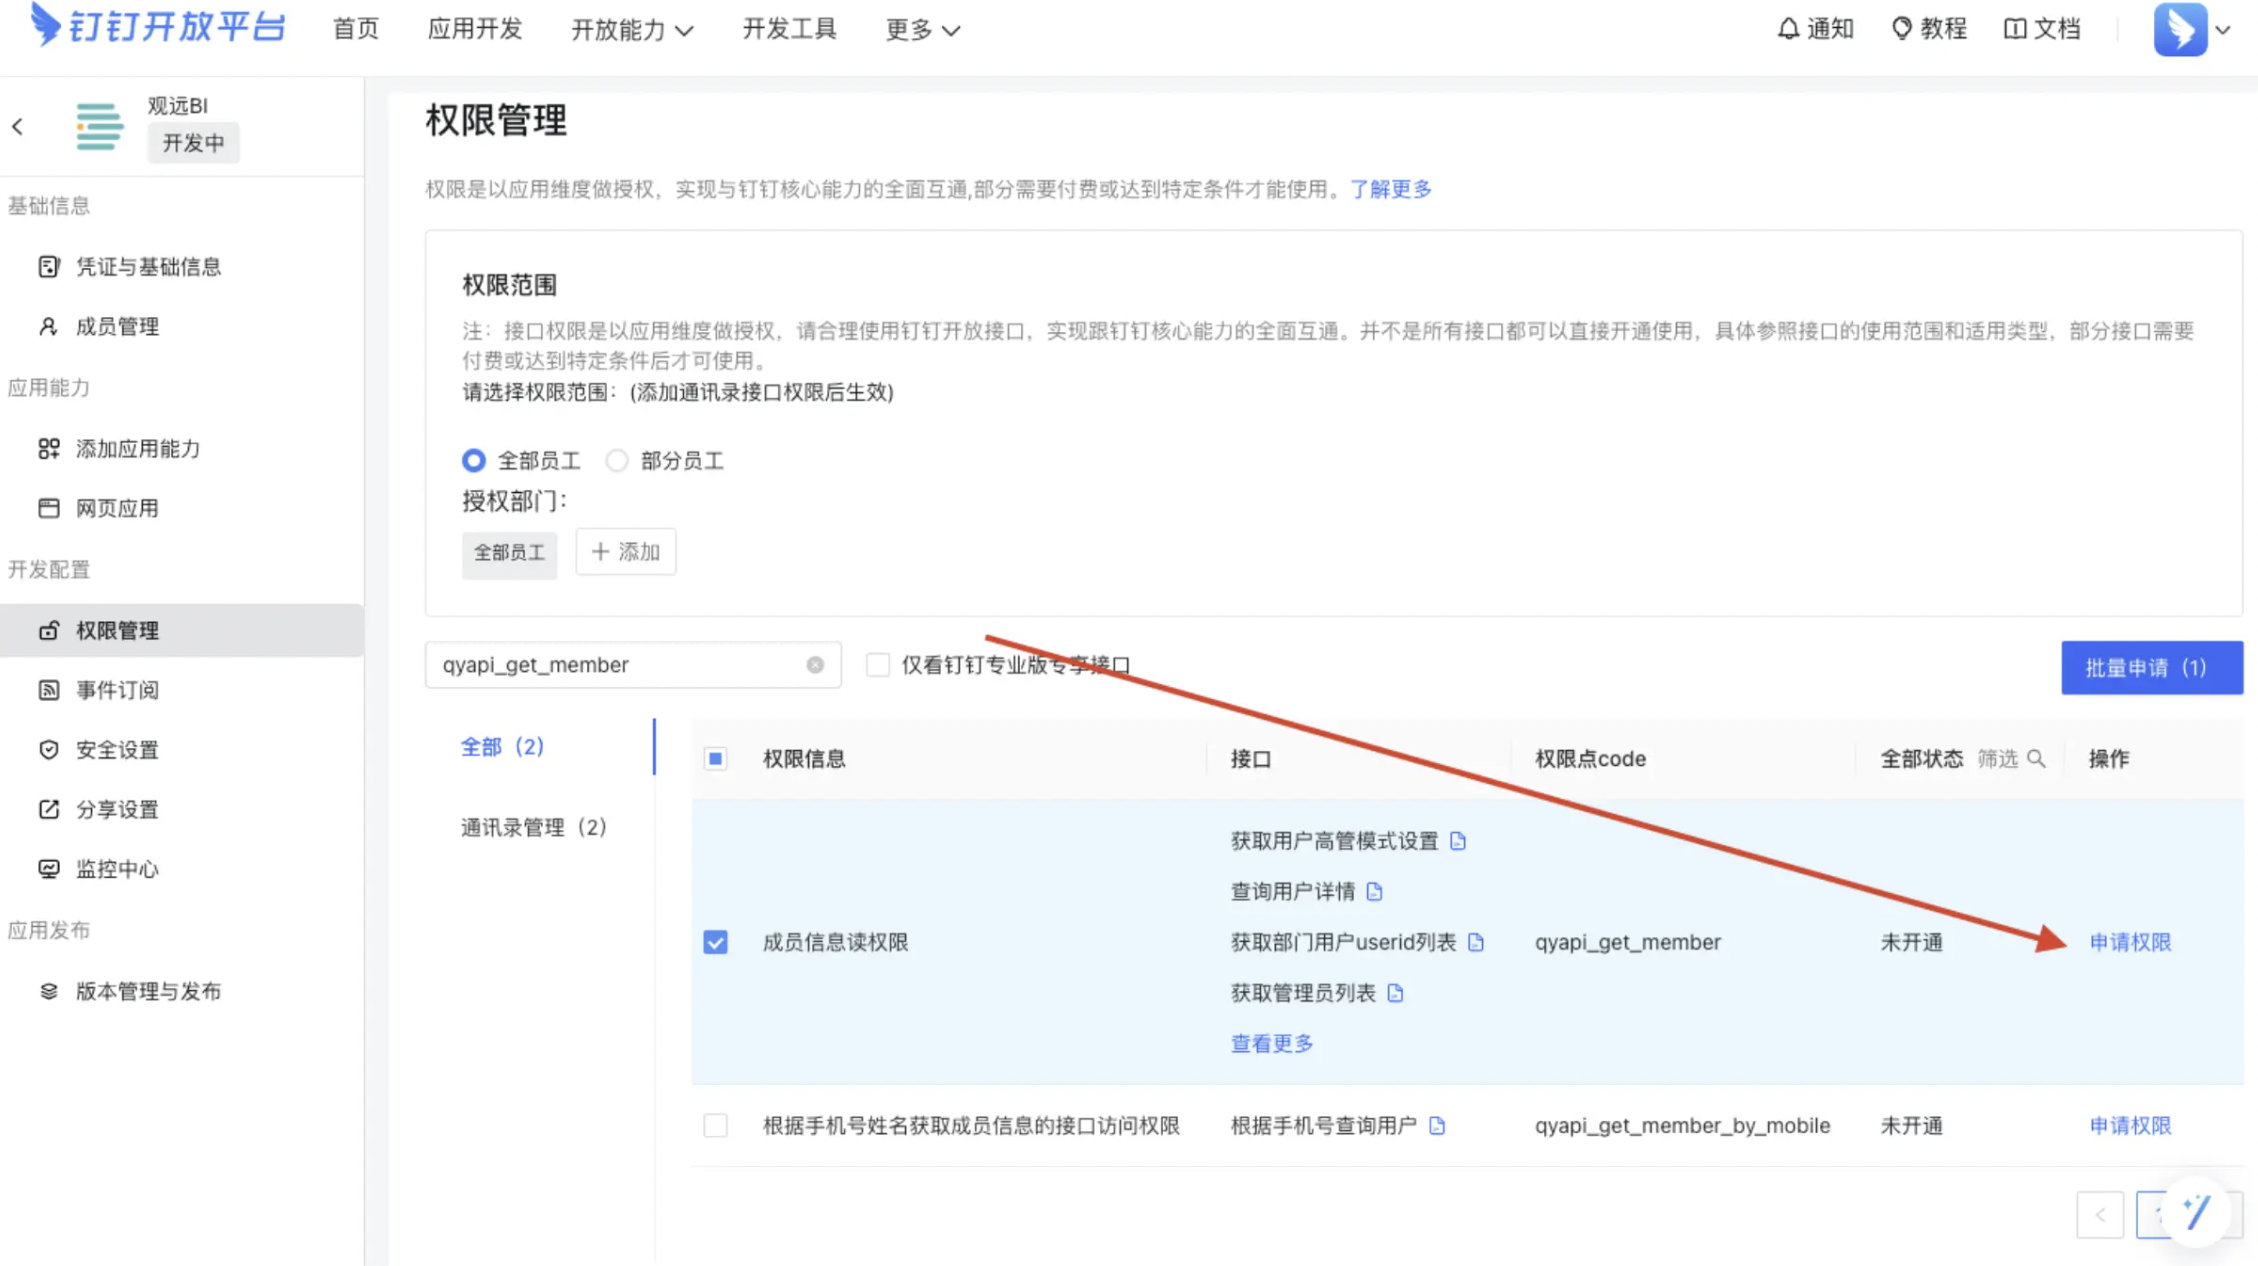Viewport: 2258px width, 1266px height.
Task: Open 教程 lightbulb icon
Action: [1901, 29]
